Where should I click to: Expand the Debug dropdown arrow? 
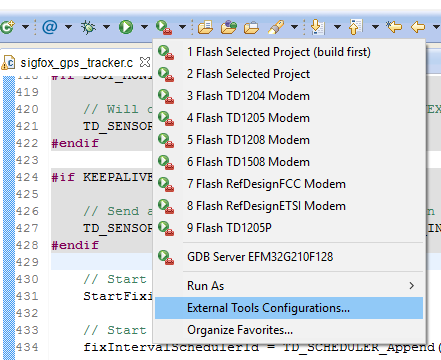pos(106,27)
